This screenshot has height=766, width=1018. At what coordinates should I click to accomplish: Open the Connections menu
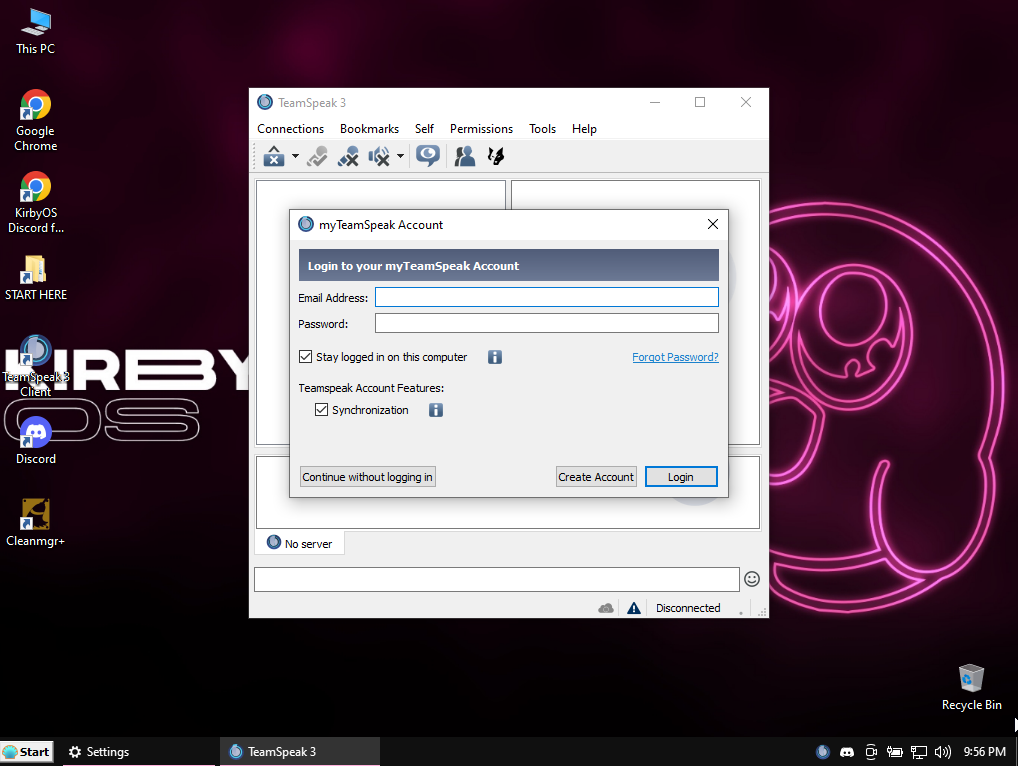click(x=290, y=129)
